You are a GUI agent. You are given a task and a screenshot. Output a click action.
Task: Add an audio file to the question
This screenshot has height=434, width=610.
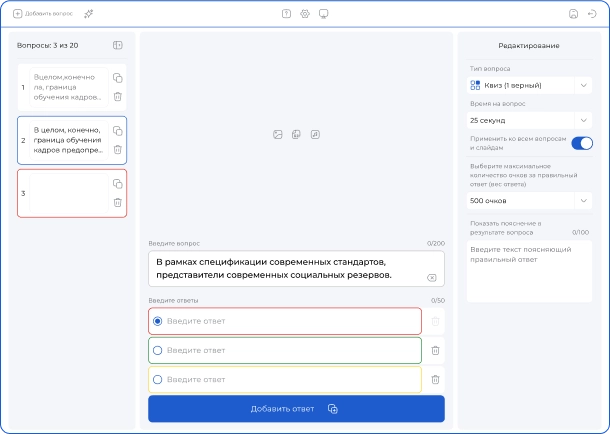point(315,135)
